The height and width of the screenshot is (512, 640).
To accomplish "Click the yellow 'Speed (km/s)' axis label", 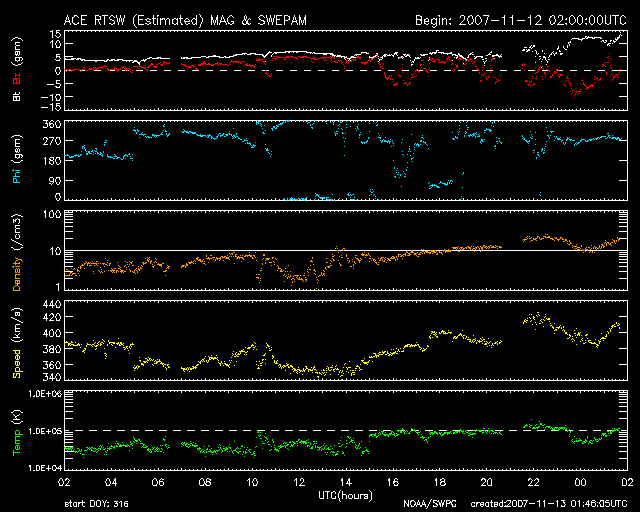I will click(17, 343).
